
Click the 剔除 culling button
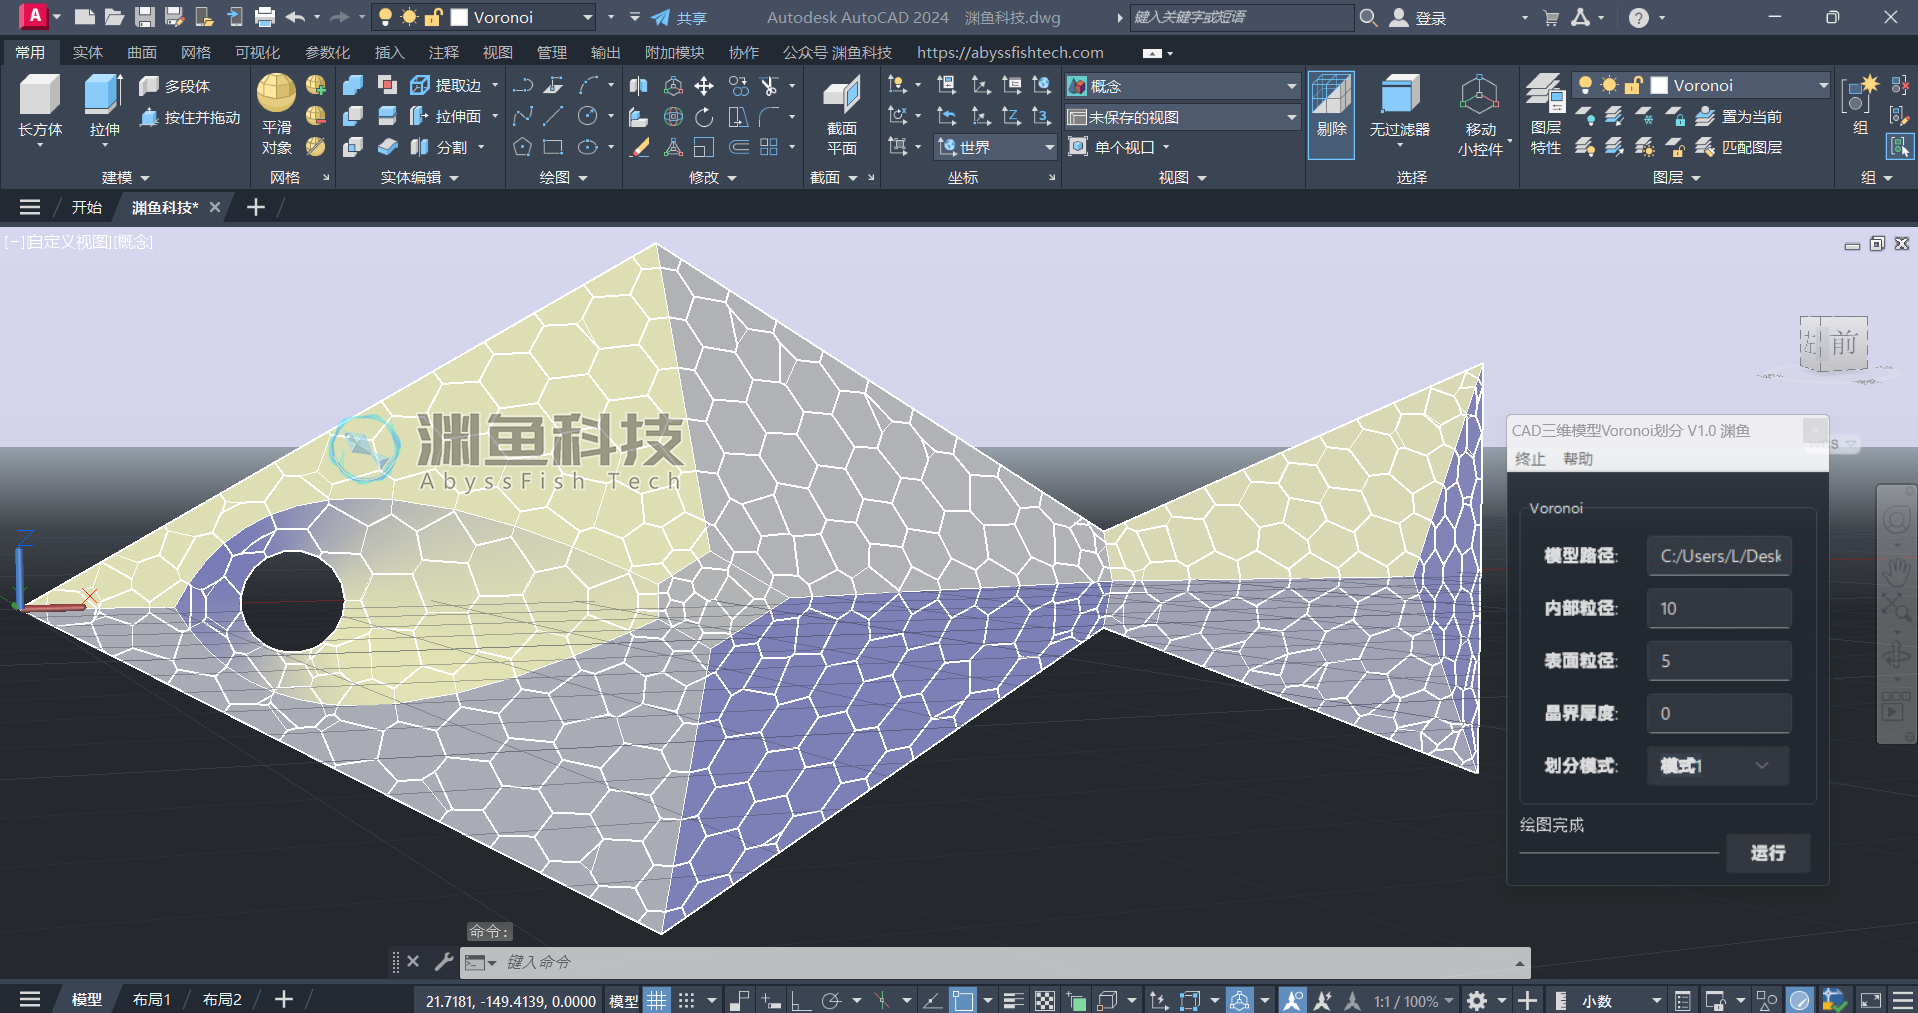1331,114
